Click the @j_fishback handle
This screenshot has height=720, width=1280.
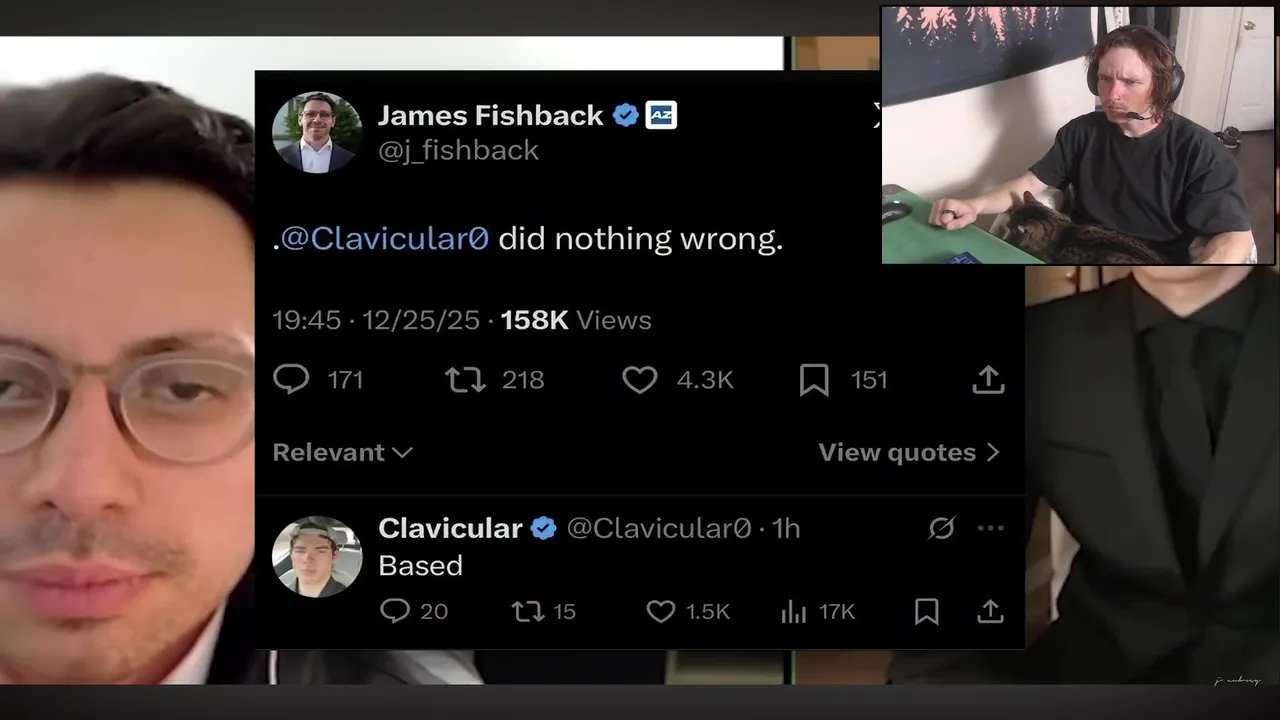tap(458, 150)
